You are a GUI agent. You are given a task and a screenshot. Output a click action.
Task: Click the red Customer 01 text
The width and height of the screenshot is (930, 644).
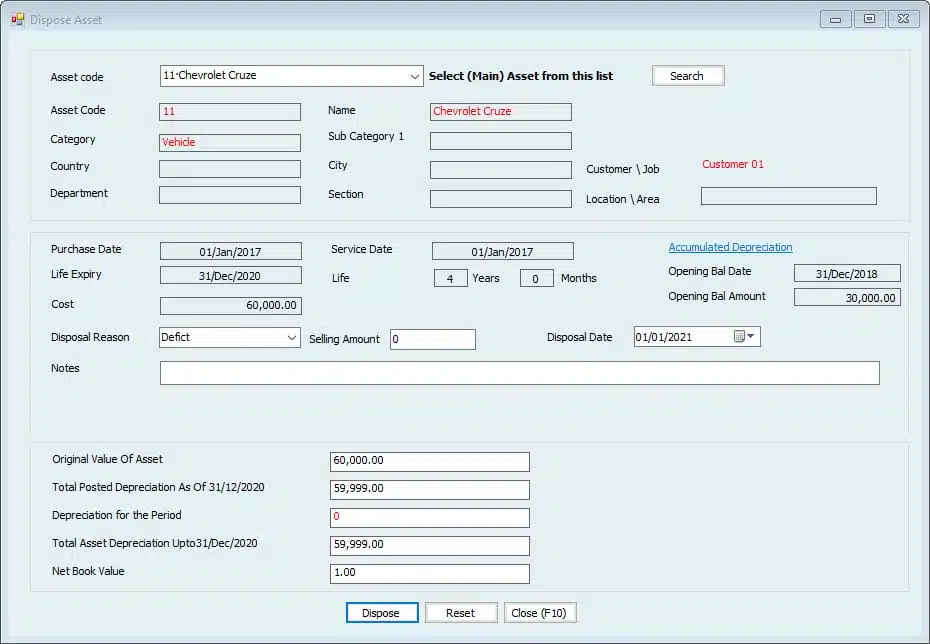click(x=732, y=164)
